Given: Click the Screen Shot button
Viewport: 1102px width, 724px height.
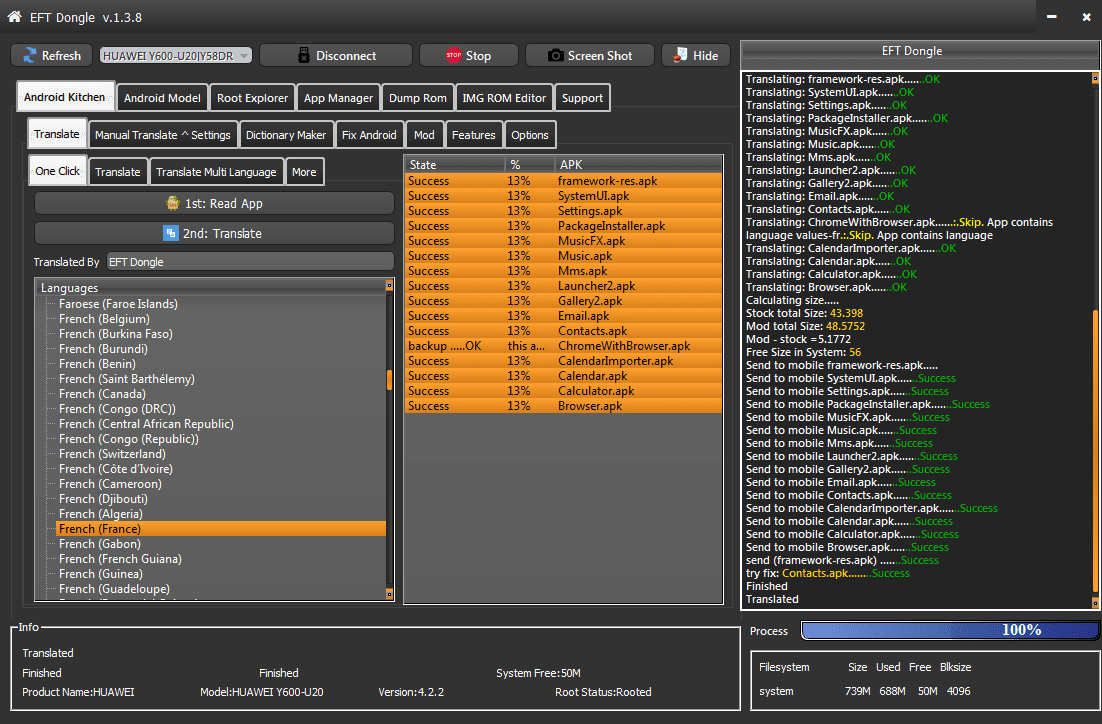Looking at the screenshot, I should coord(590,56).
